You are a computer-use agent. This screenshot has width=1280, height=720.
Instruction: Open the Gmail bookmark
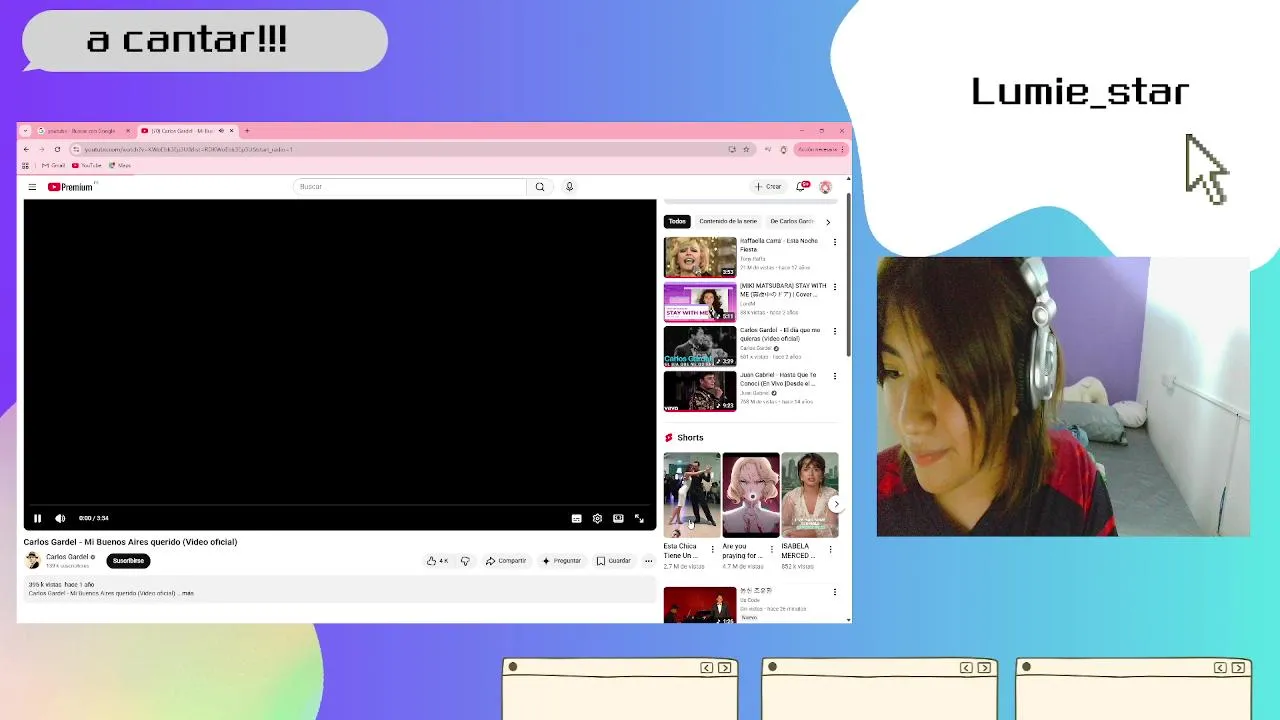[53, 165]
